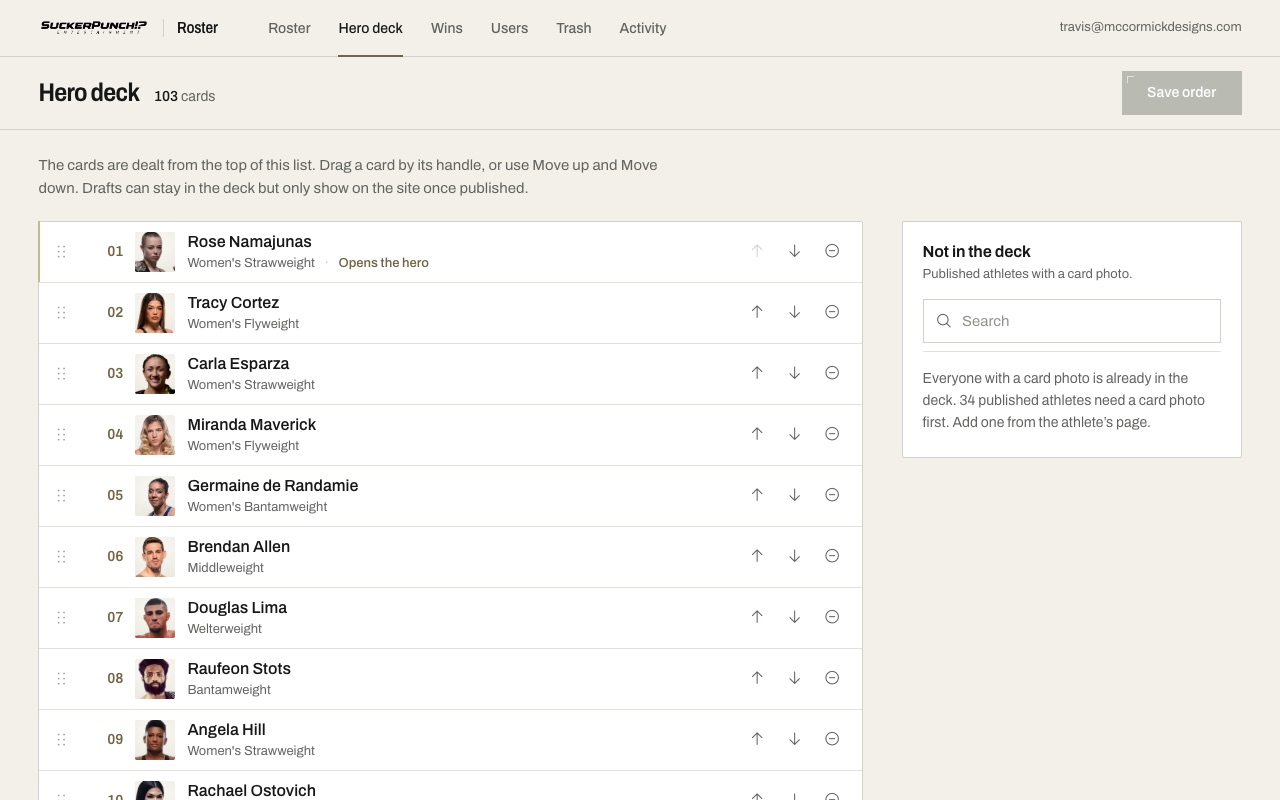The height and width of the screenshot is (800, 1280).
Task: Click the Carla Esparza name
Action: (x=238, y=364)
